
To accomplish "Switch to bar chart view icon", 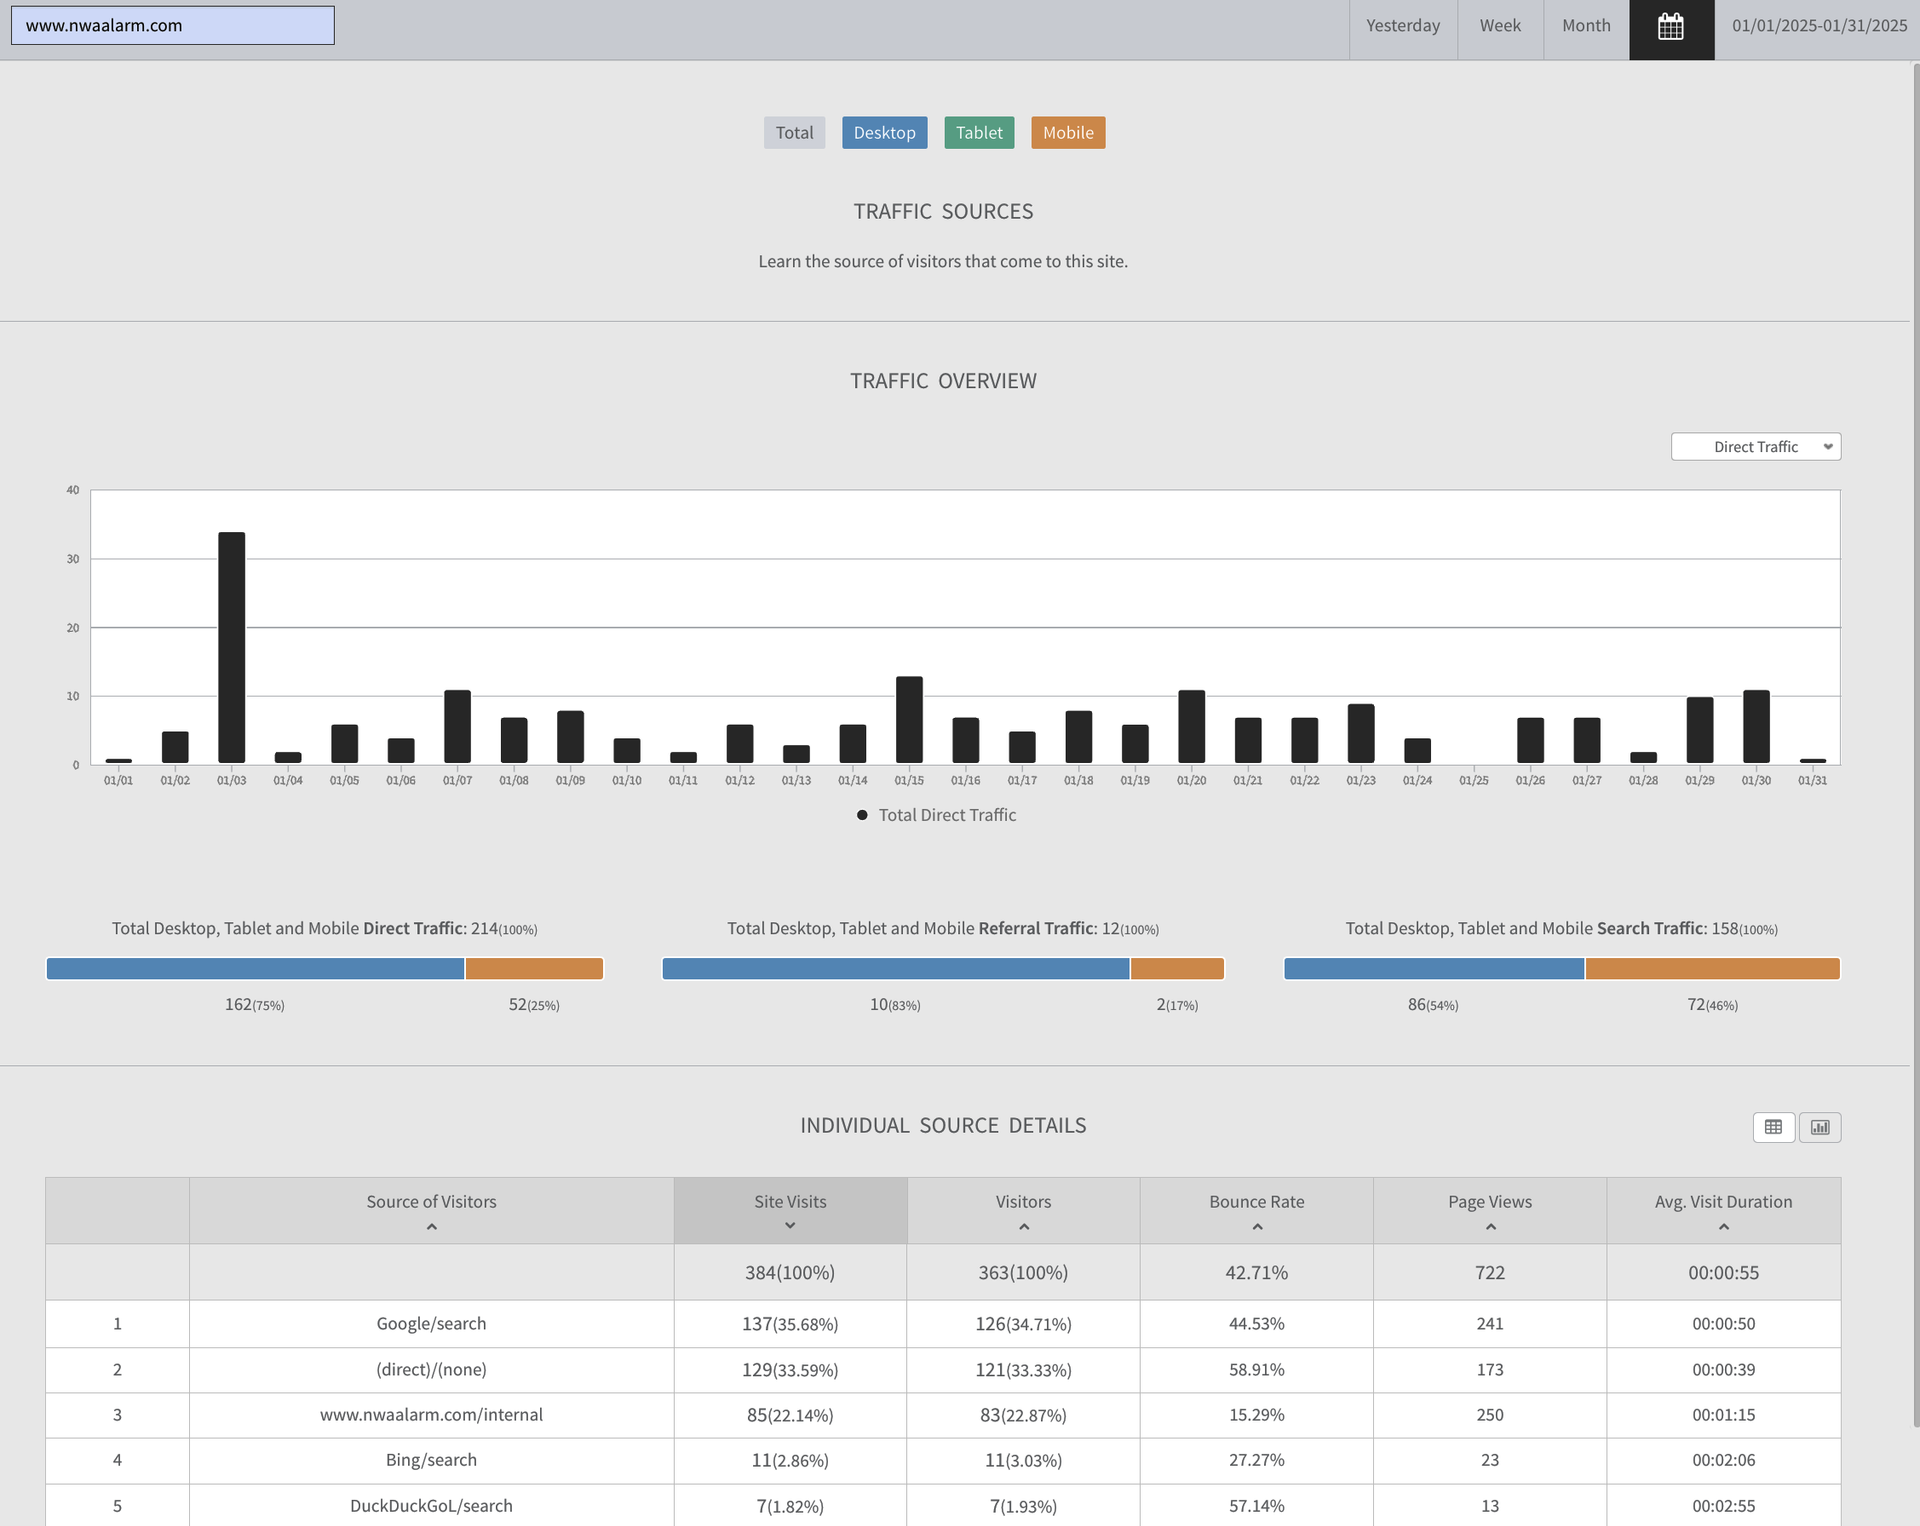I will [1820, 1127].
